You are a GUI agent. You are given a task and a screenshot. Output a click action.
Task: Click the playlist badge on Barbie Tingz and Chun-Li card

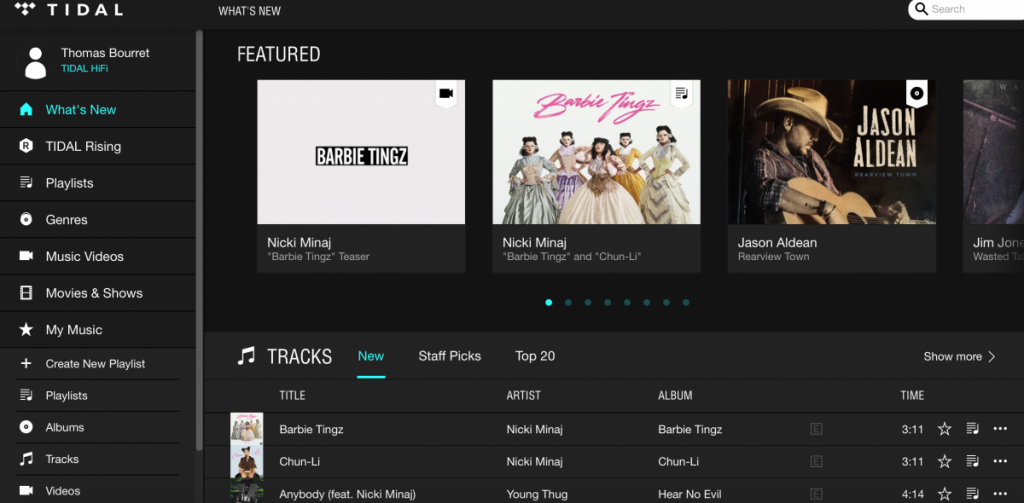681,94
